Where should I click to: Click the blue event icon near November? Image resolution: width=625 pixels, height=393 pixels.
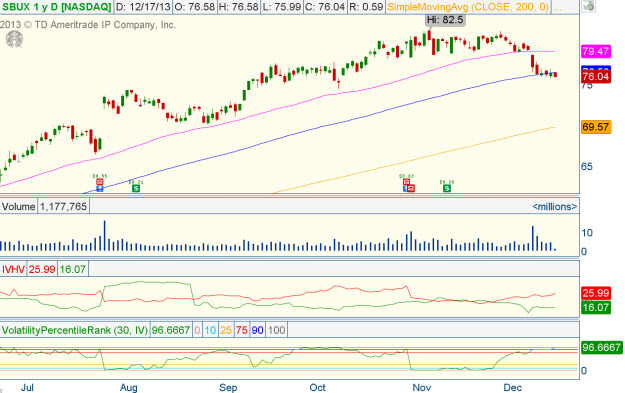405,188
